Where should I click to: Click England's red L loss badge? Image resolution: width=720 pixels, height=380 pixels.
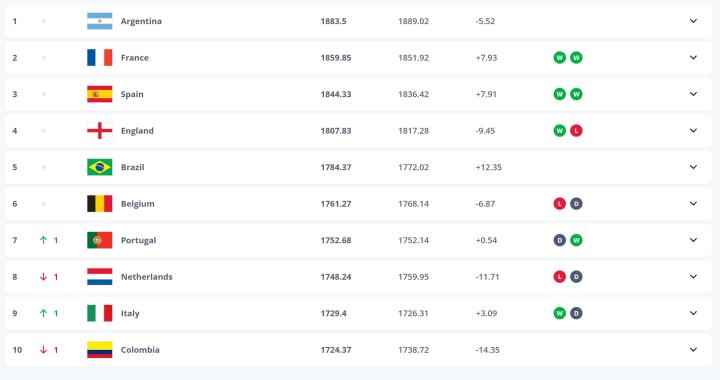click(x=576, y=131)
